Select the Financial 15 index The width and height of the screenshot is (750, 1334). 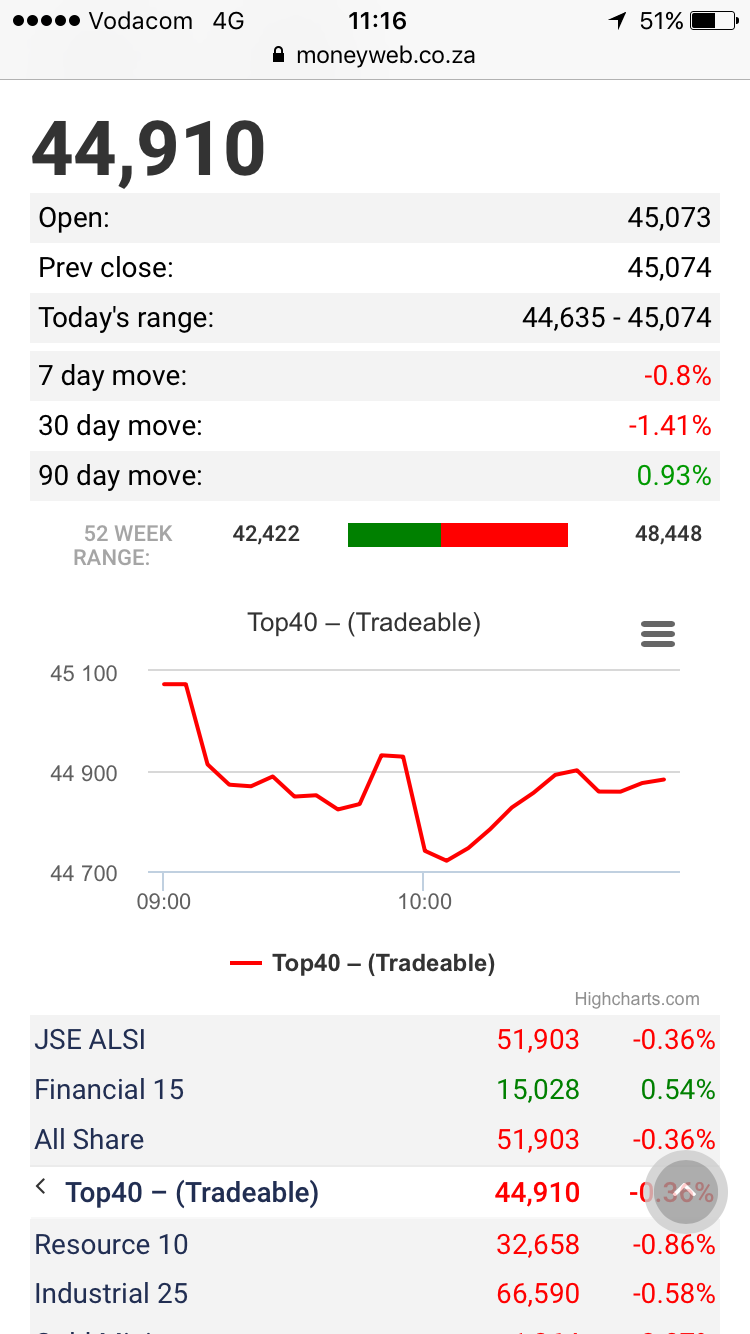click(x=375, y=1090)
